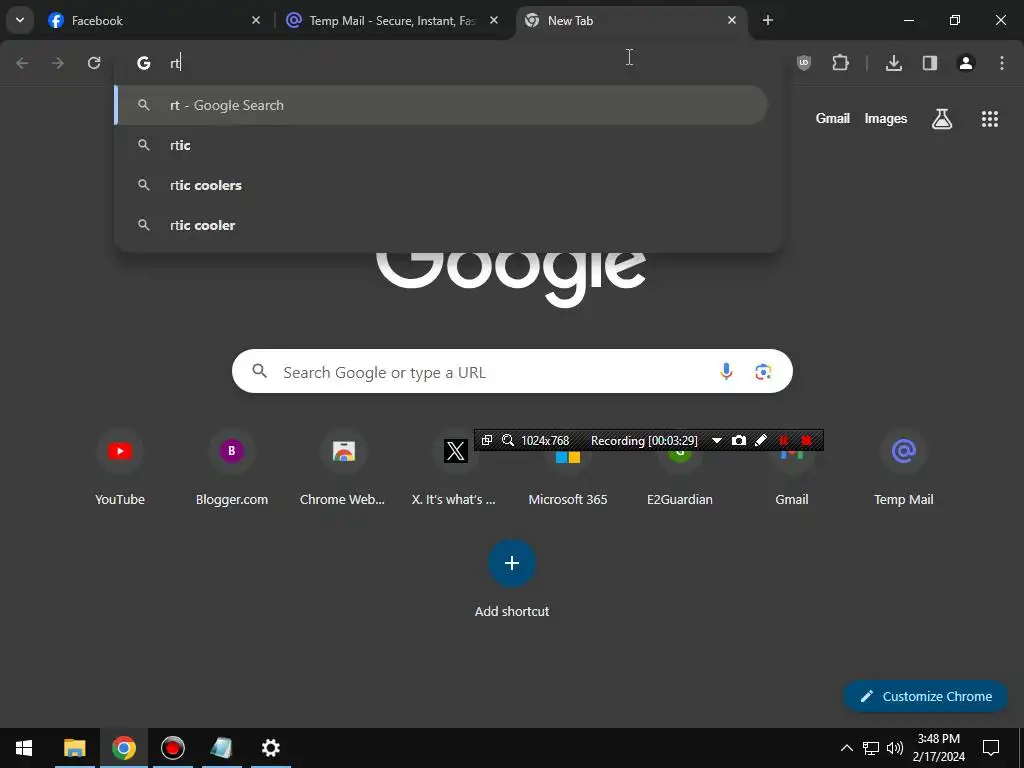Open the screen recorder taskbar icon
This screenshot has height=768, width=1024.
172,748
